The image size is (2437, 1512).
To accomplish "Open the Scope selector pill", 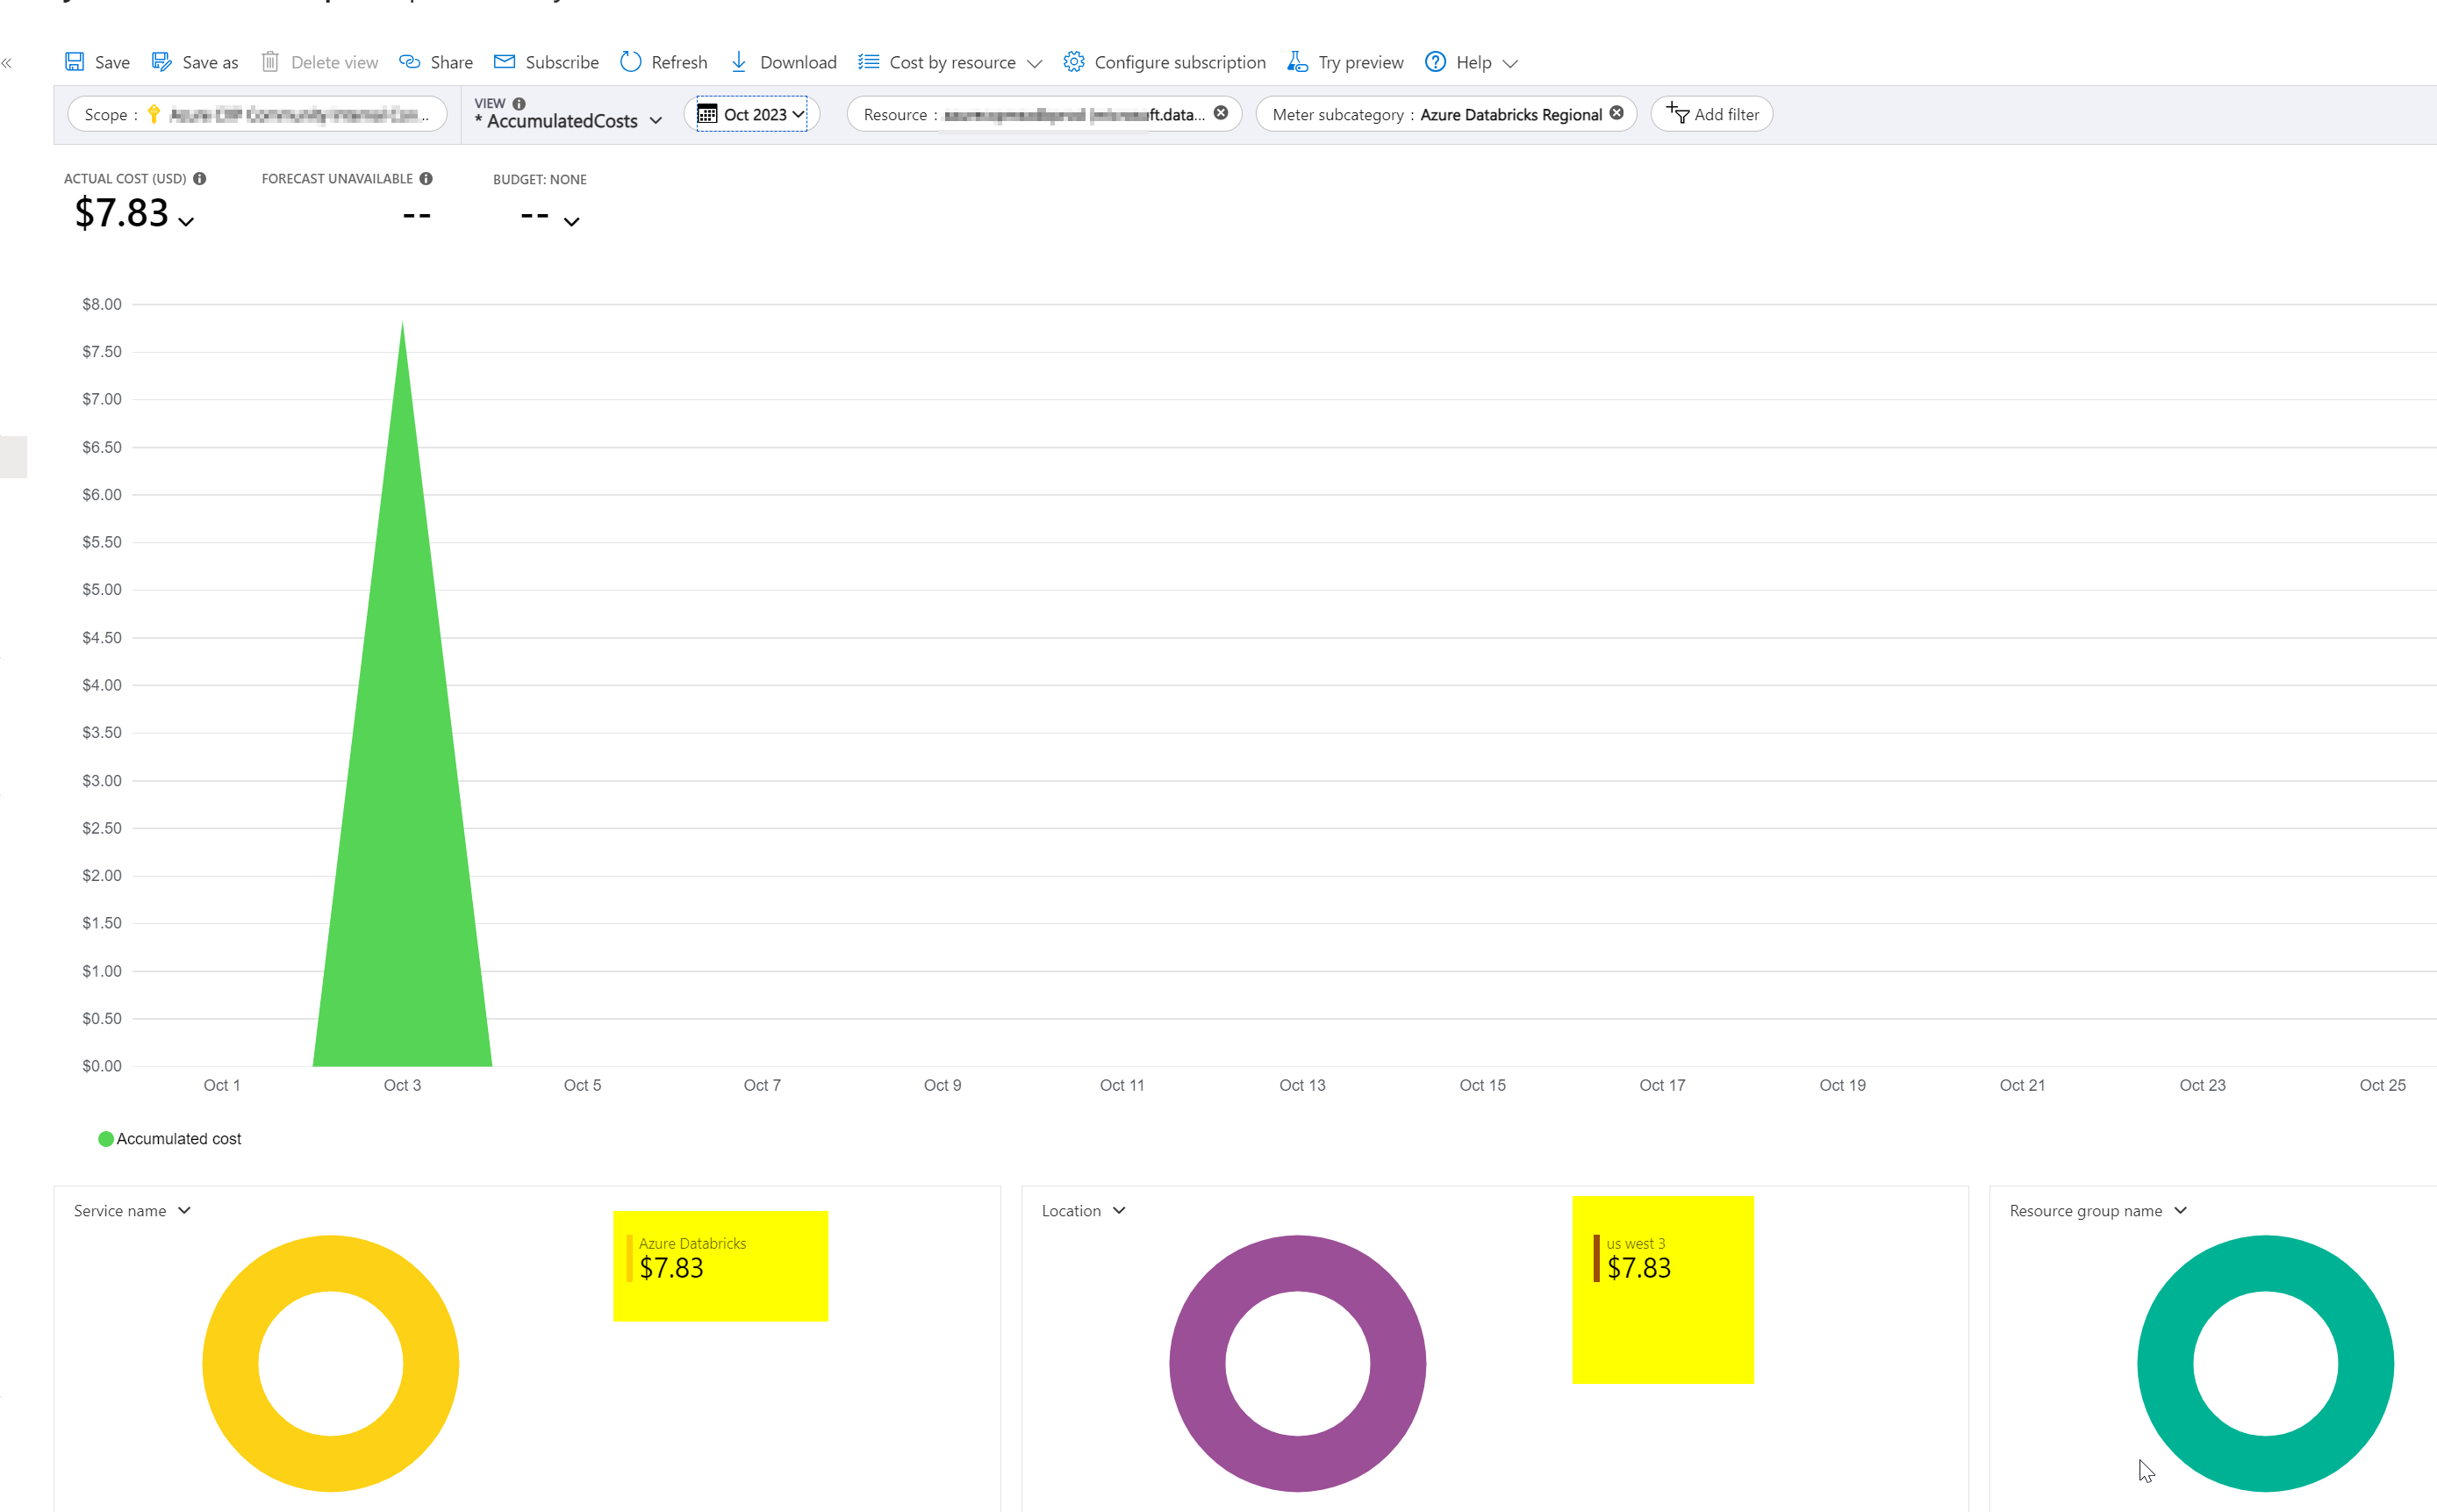I will click(x=257, y=114).
